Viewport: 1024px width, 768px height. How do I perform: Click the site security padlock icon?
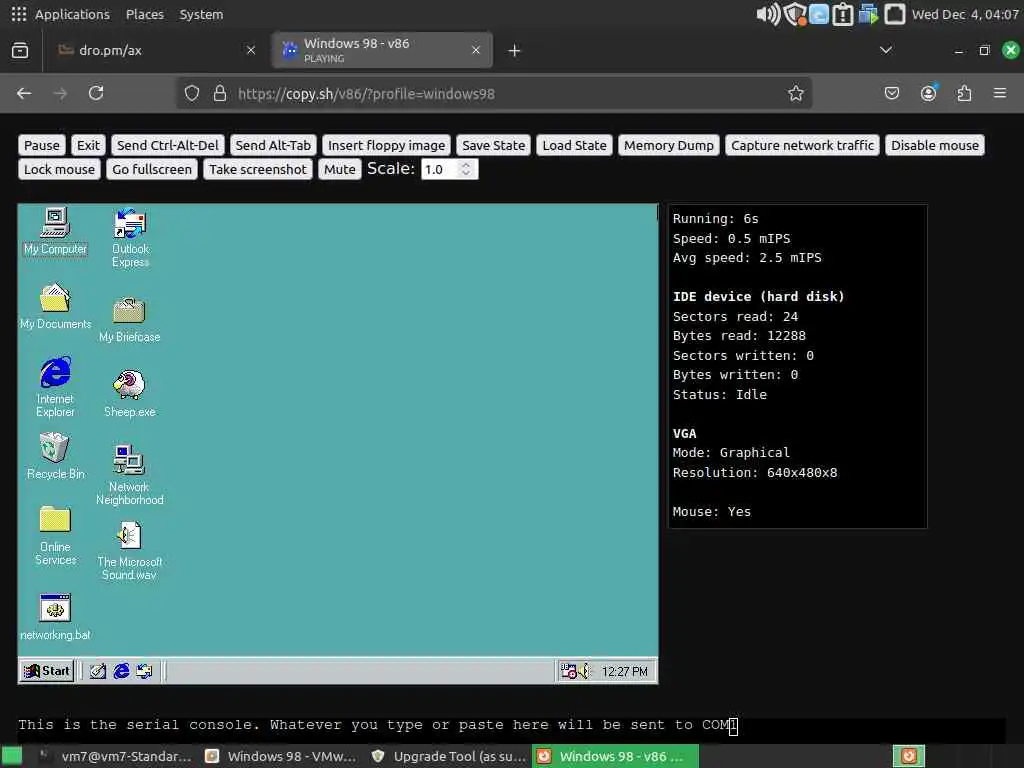point(220,93)
